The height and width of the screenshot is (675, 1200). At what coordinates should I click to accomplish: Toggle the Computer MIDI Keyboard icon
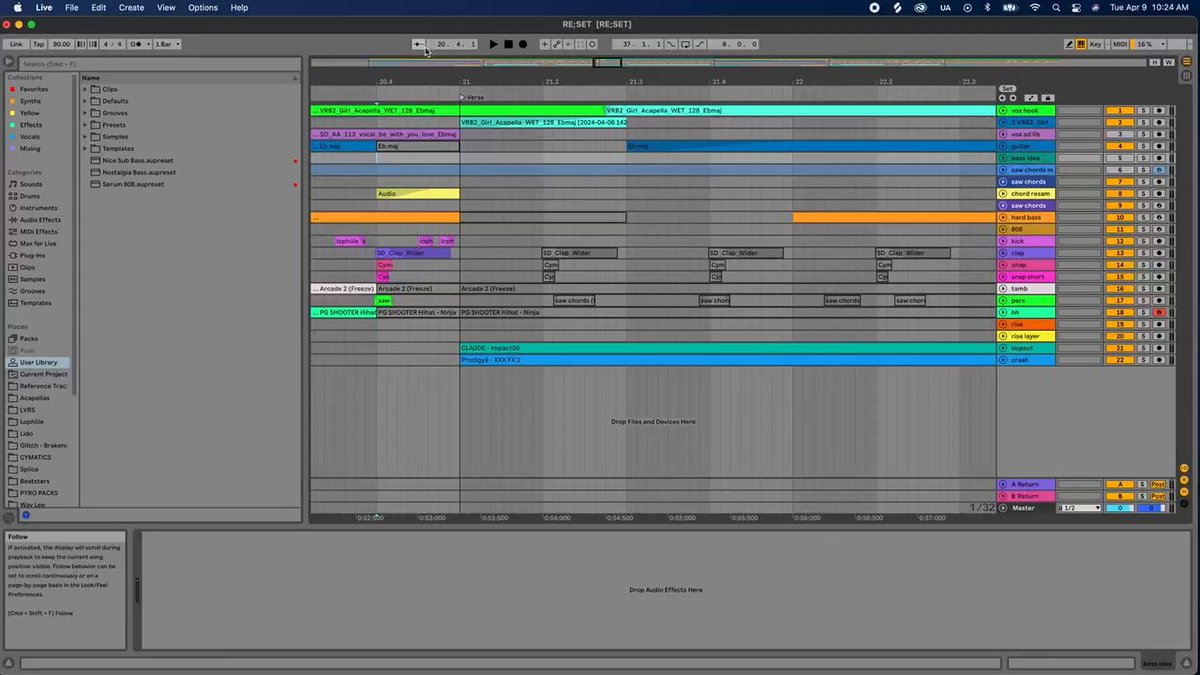point(1081,44)
